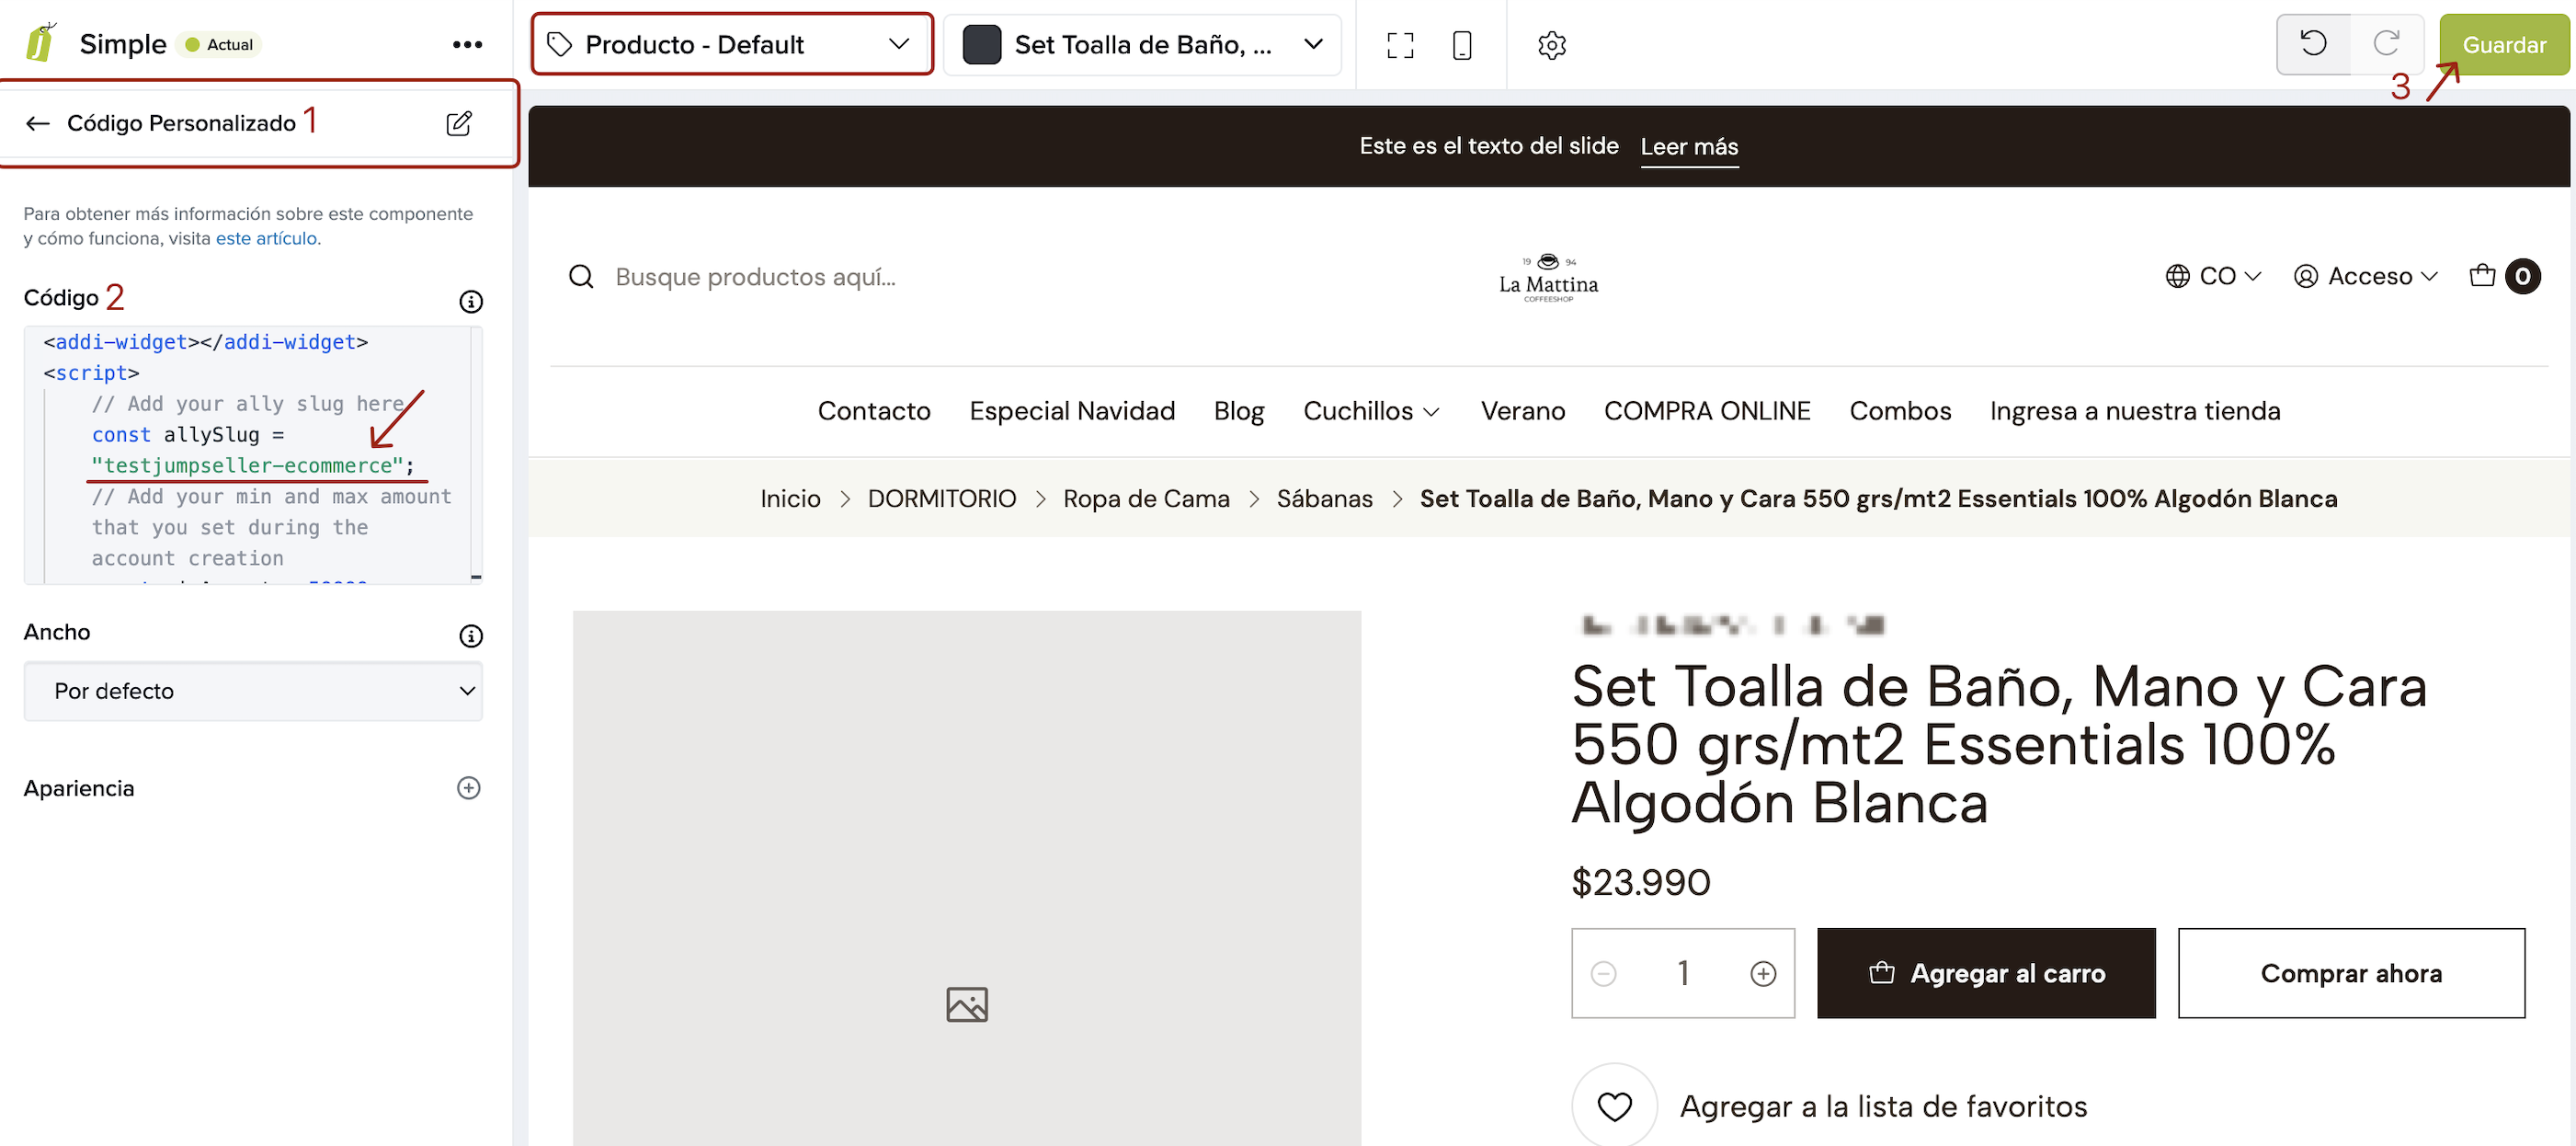Click the edit pencil icon for Código Personalizado
The height and width of the screenshot is (1146, 2576).
[x=458, y=123]
